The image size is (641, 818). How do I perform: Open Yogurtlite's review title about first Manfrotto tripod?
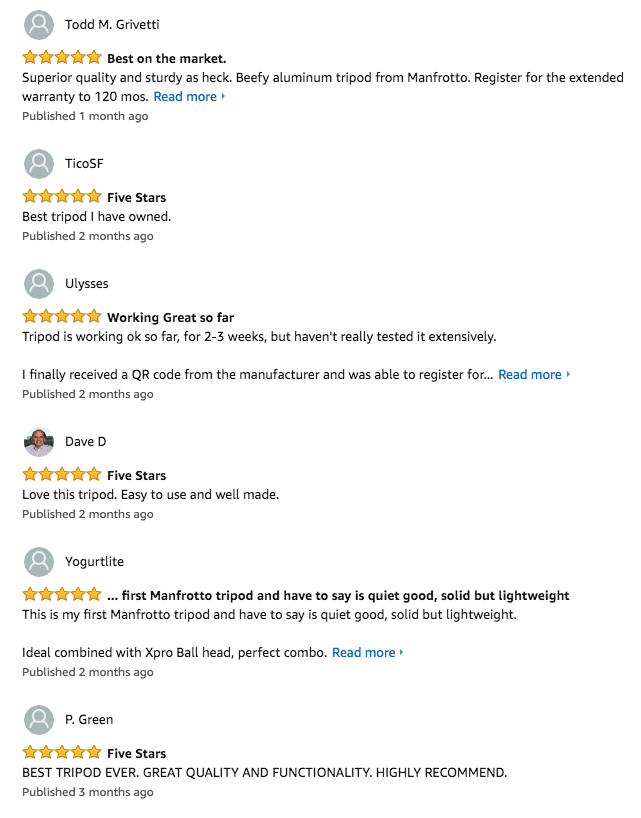click(338, 595)
